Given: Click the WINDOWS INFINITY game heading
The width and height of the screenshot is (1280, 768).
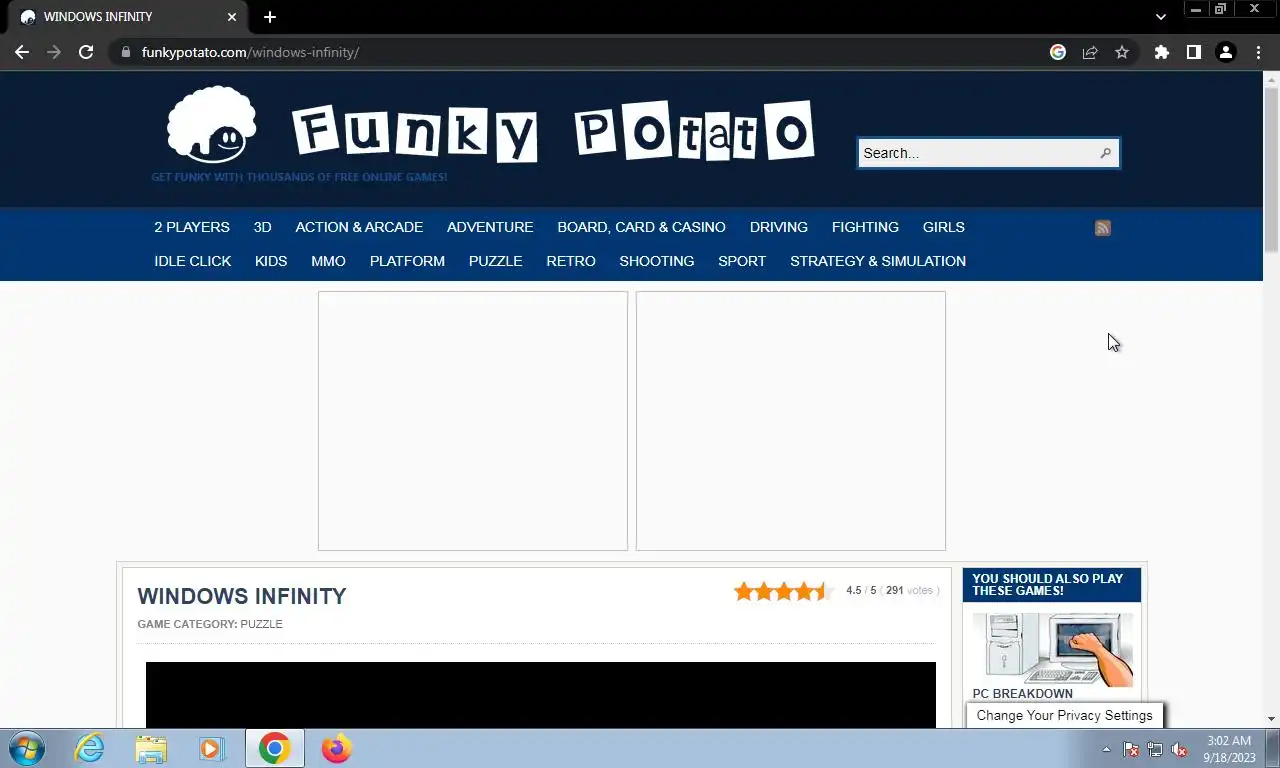Looking at the screenshot, I should tap(242, 596).
